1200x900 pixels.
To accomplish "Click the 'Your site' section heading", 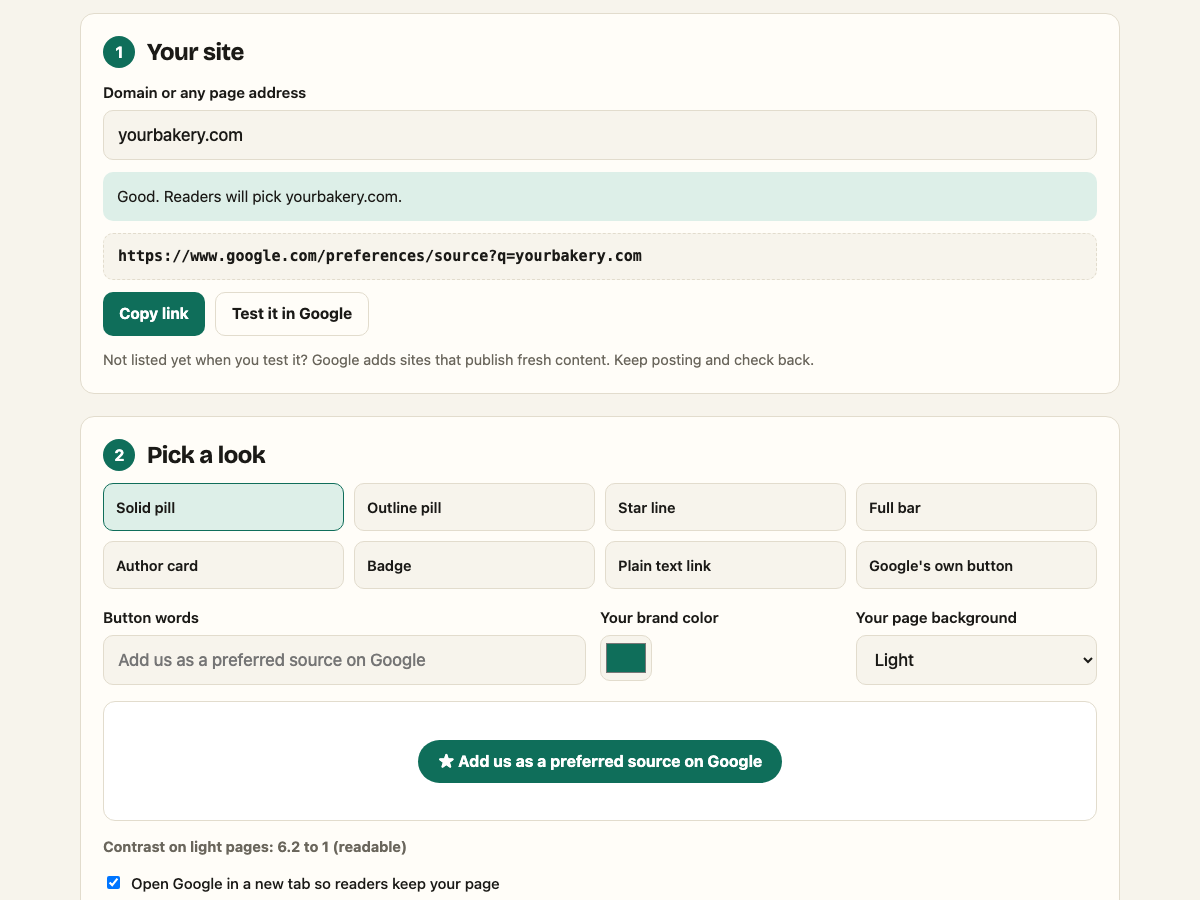I will pyautogui.click(x=195, y=52).
